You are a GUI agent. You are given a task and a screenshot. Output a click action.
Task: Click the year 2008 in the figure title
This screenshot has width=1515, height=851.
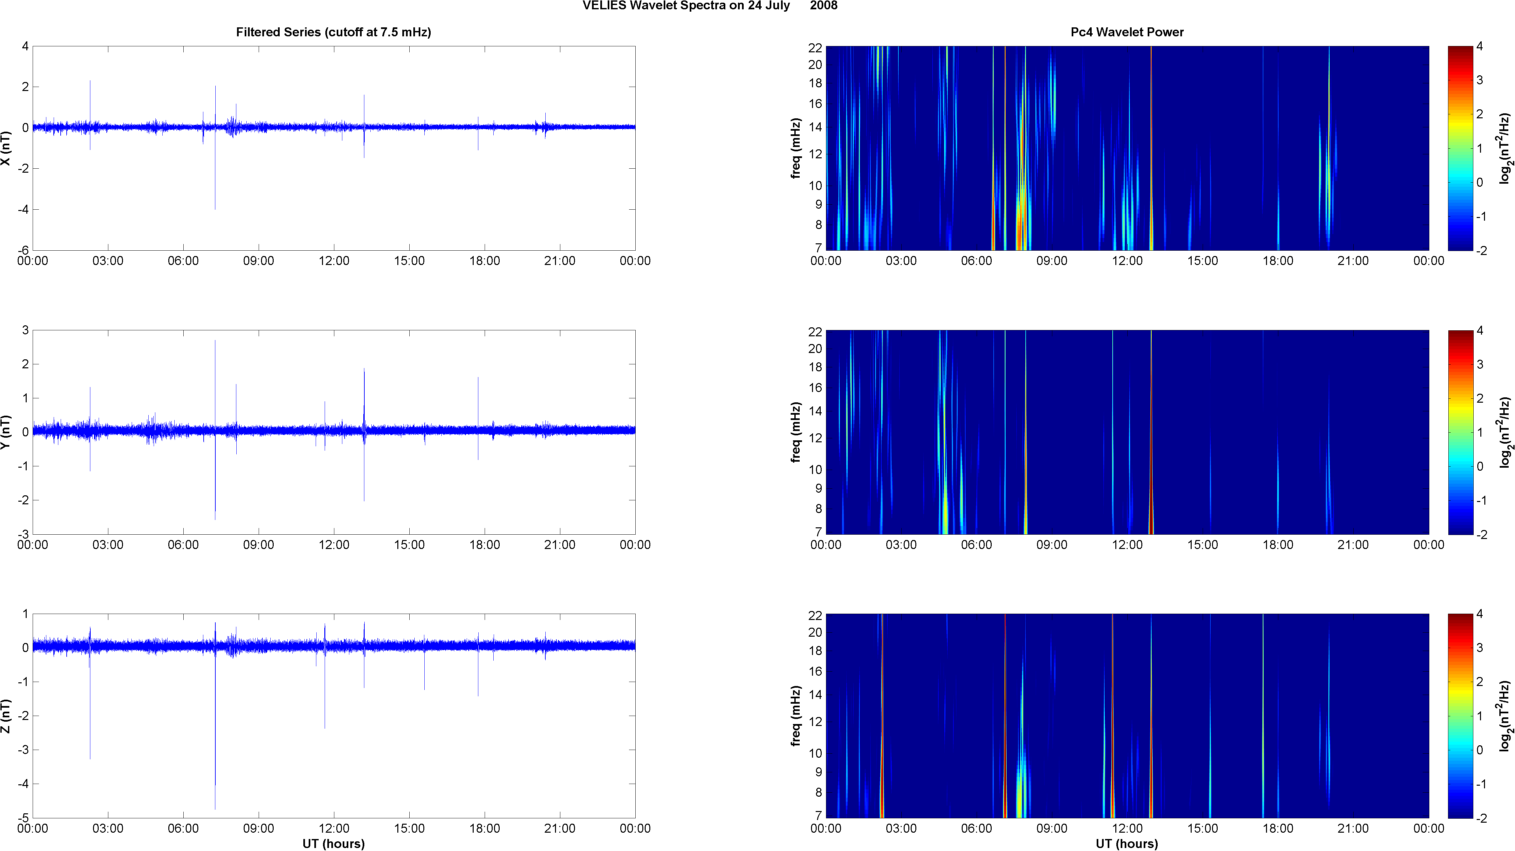[x=824, y=6]
